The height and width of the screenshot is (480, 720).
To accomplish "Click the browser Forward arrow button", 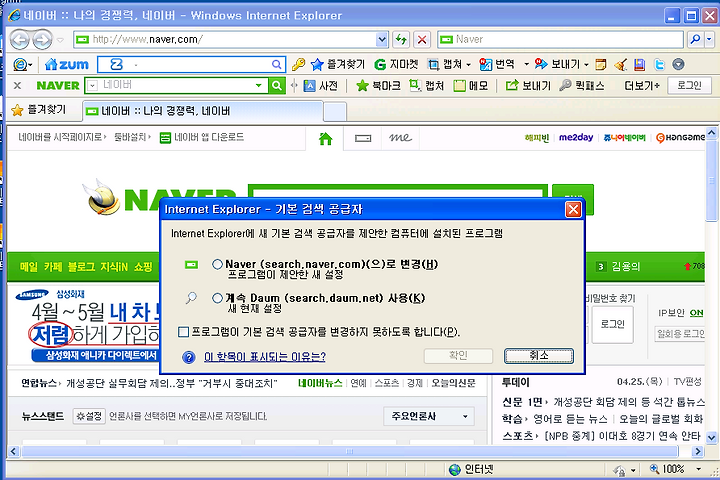I will coord(42,40).
